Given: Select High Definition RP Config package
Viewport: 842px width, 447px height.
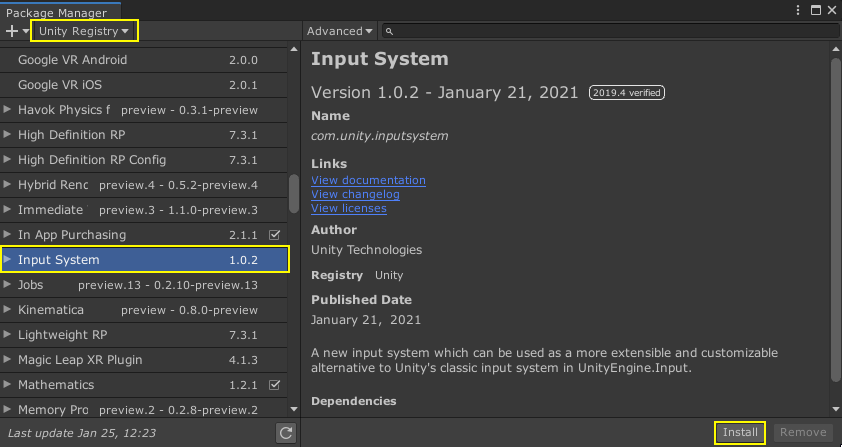Looking at the screenshot, I should coord(143,160).
